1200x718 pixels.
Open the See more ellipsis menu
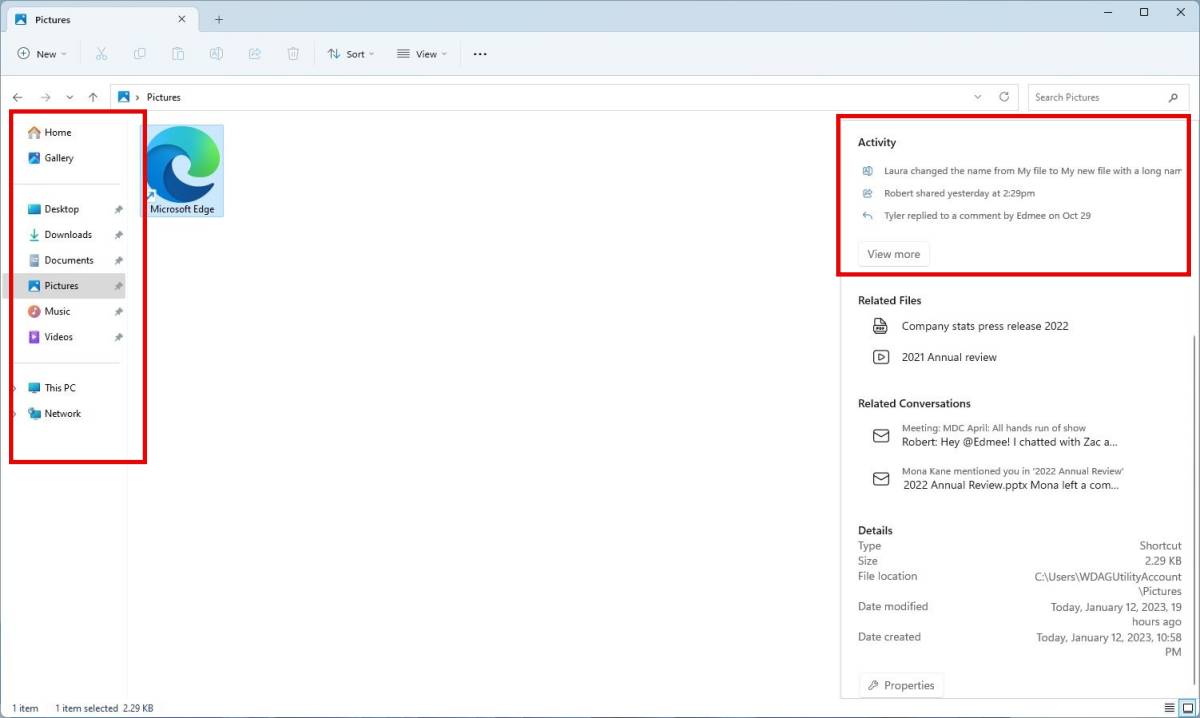(480, 54)
